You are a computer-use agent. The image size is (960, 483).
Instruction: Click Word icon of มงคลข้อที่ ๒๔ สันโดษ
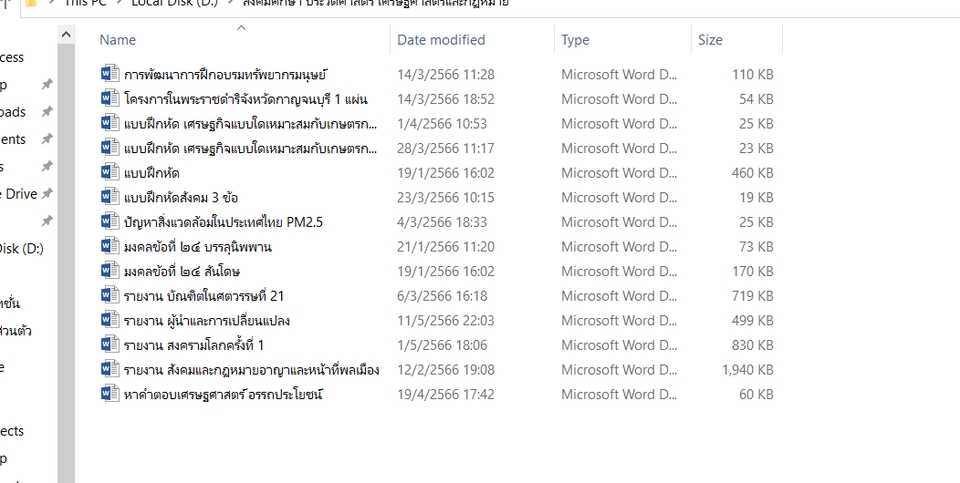click(110, 271)
